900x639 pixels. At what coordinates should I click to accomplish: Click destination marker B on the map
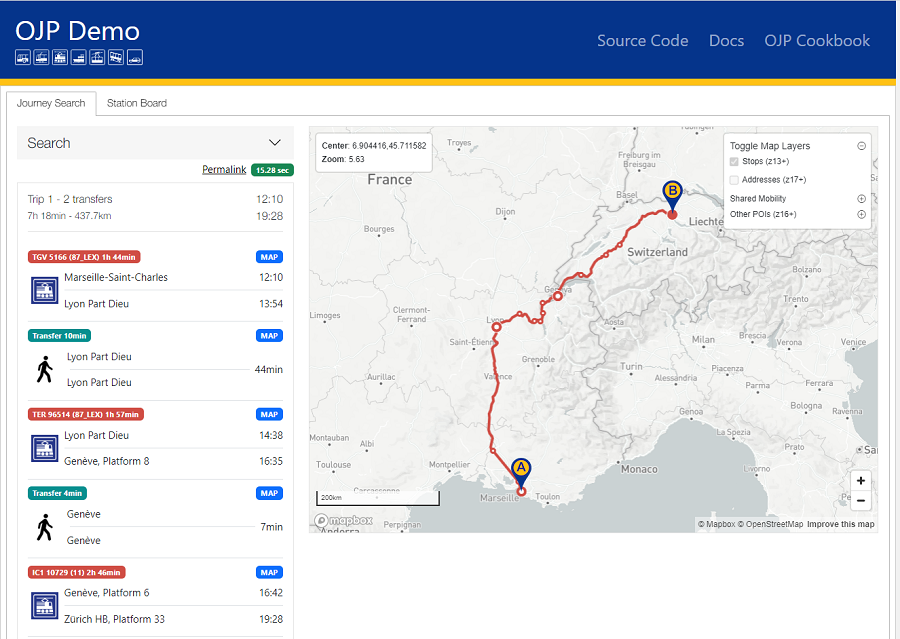click(672, 194)
